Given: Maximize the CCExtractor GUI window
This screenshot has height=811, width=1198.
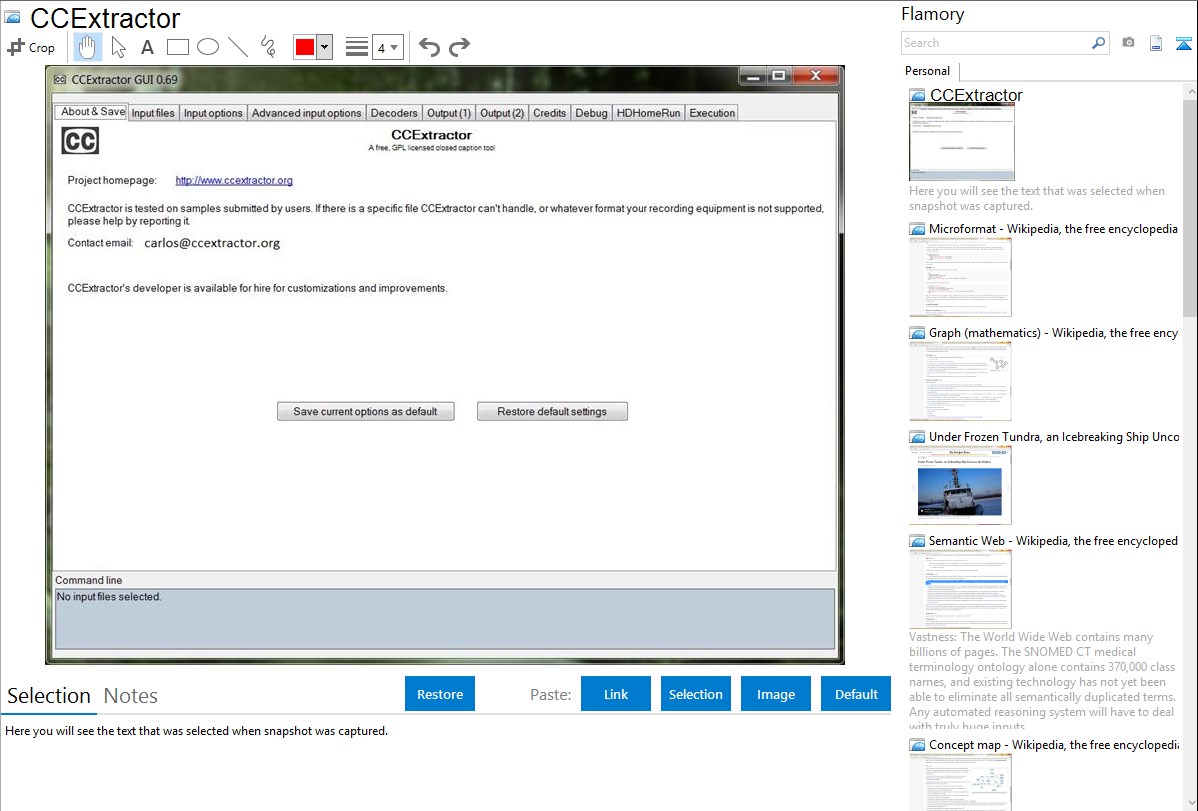Looking at the screenshot, I should tap(779, 76).
